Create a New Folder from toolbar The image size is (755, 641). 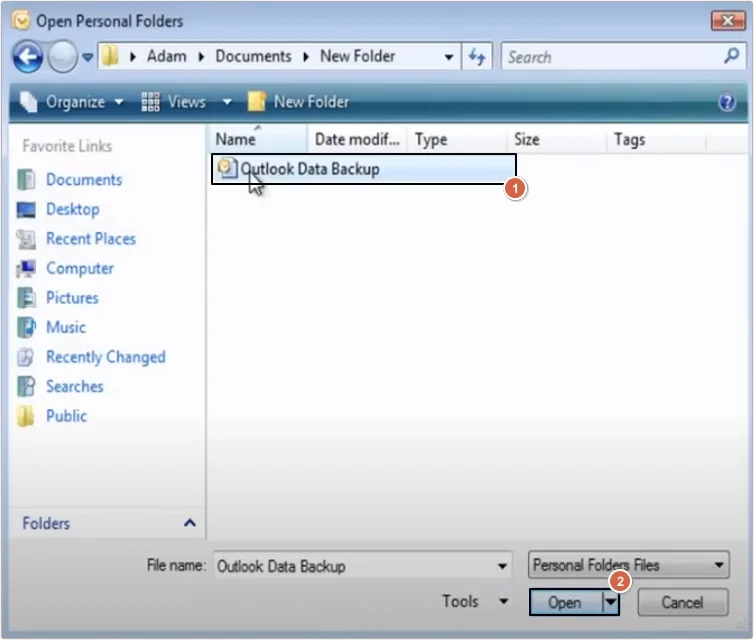coord(299,102)
